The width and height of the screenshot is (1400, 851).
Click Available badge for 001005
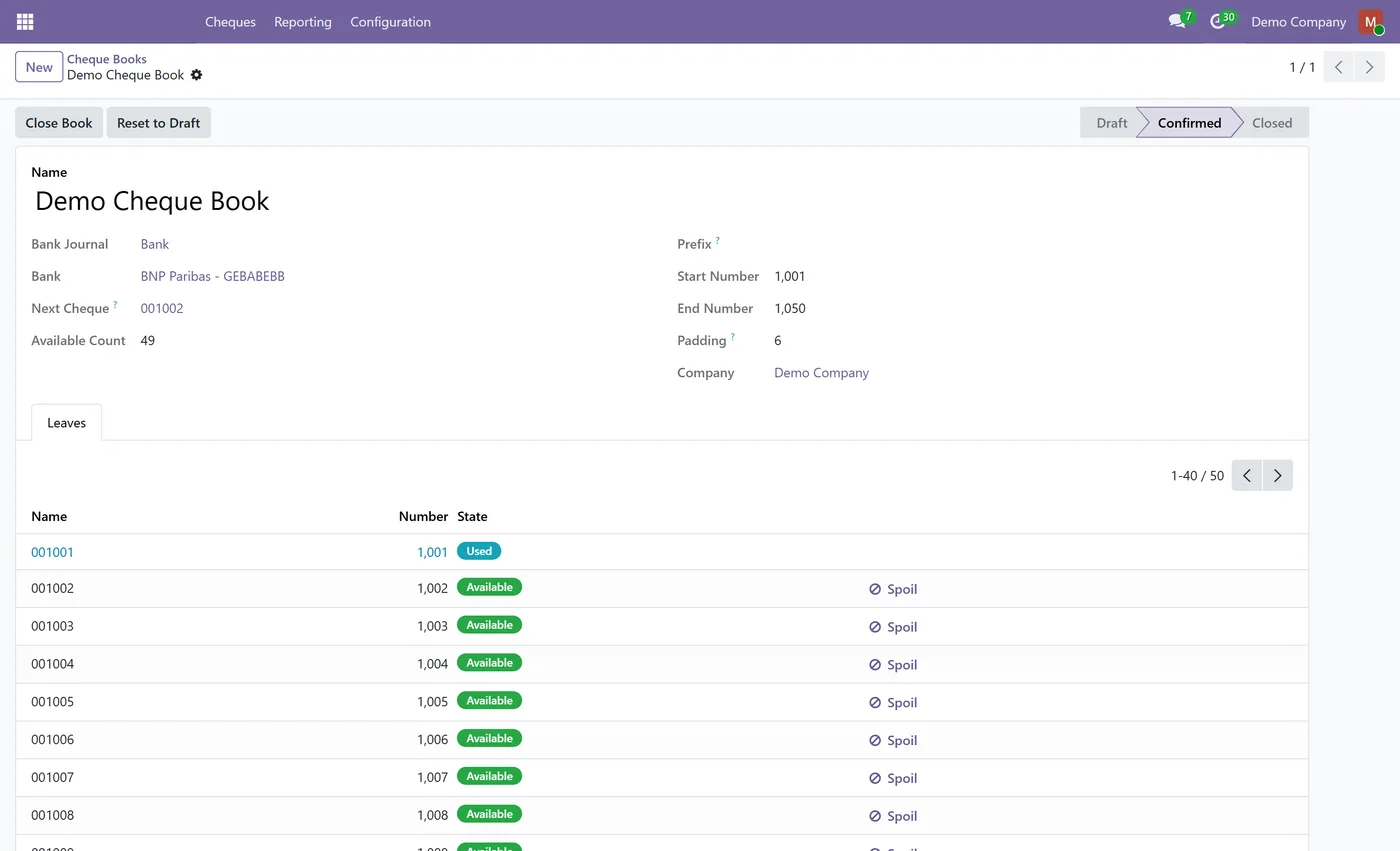[489, 701]
